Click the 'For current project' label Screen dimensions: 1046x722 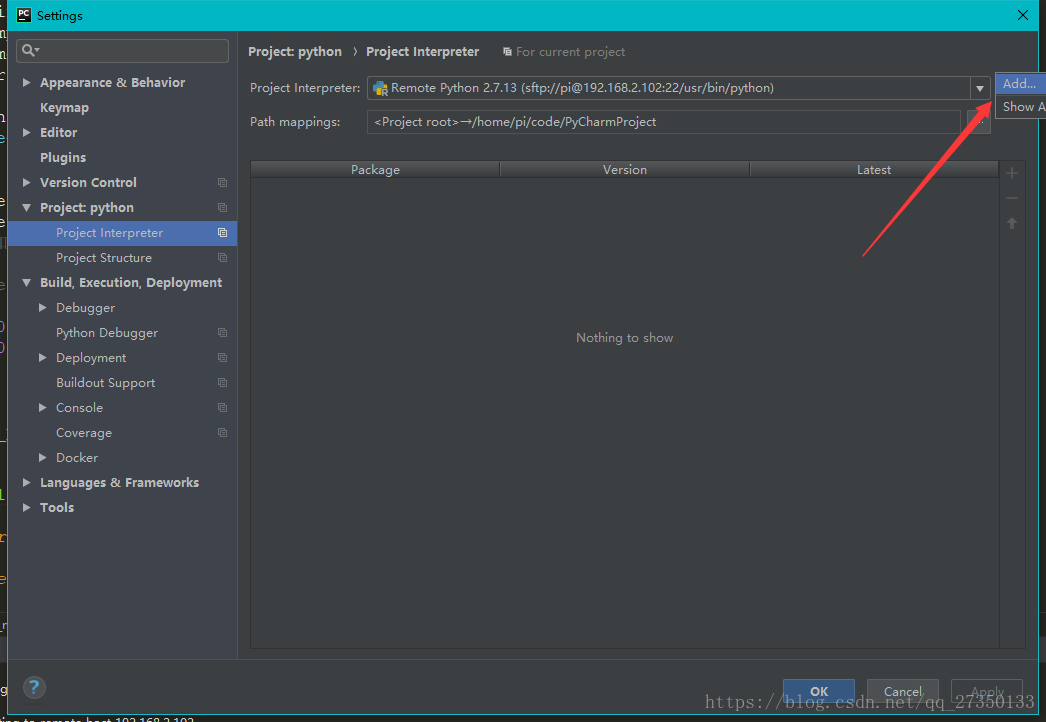coord(570,51)
